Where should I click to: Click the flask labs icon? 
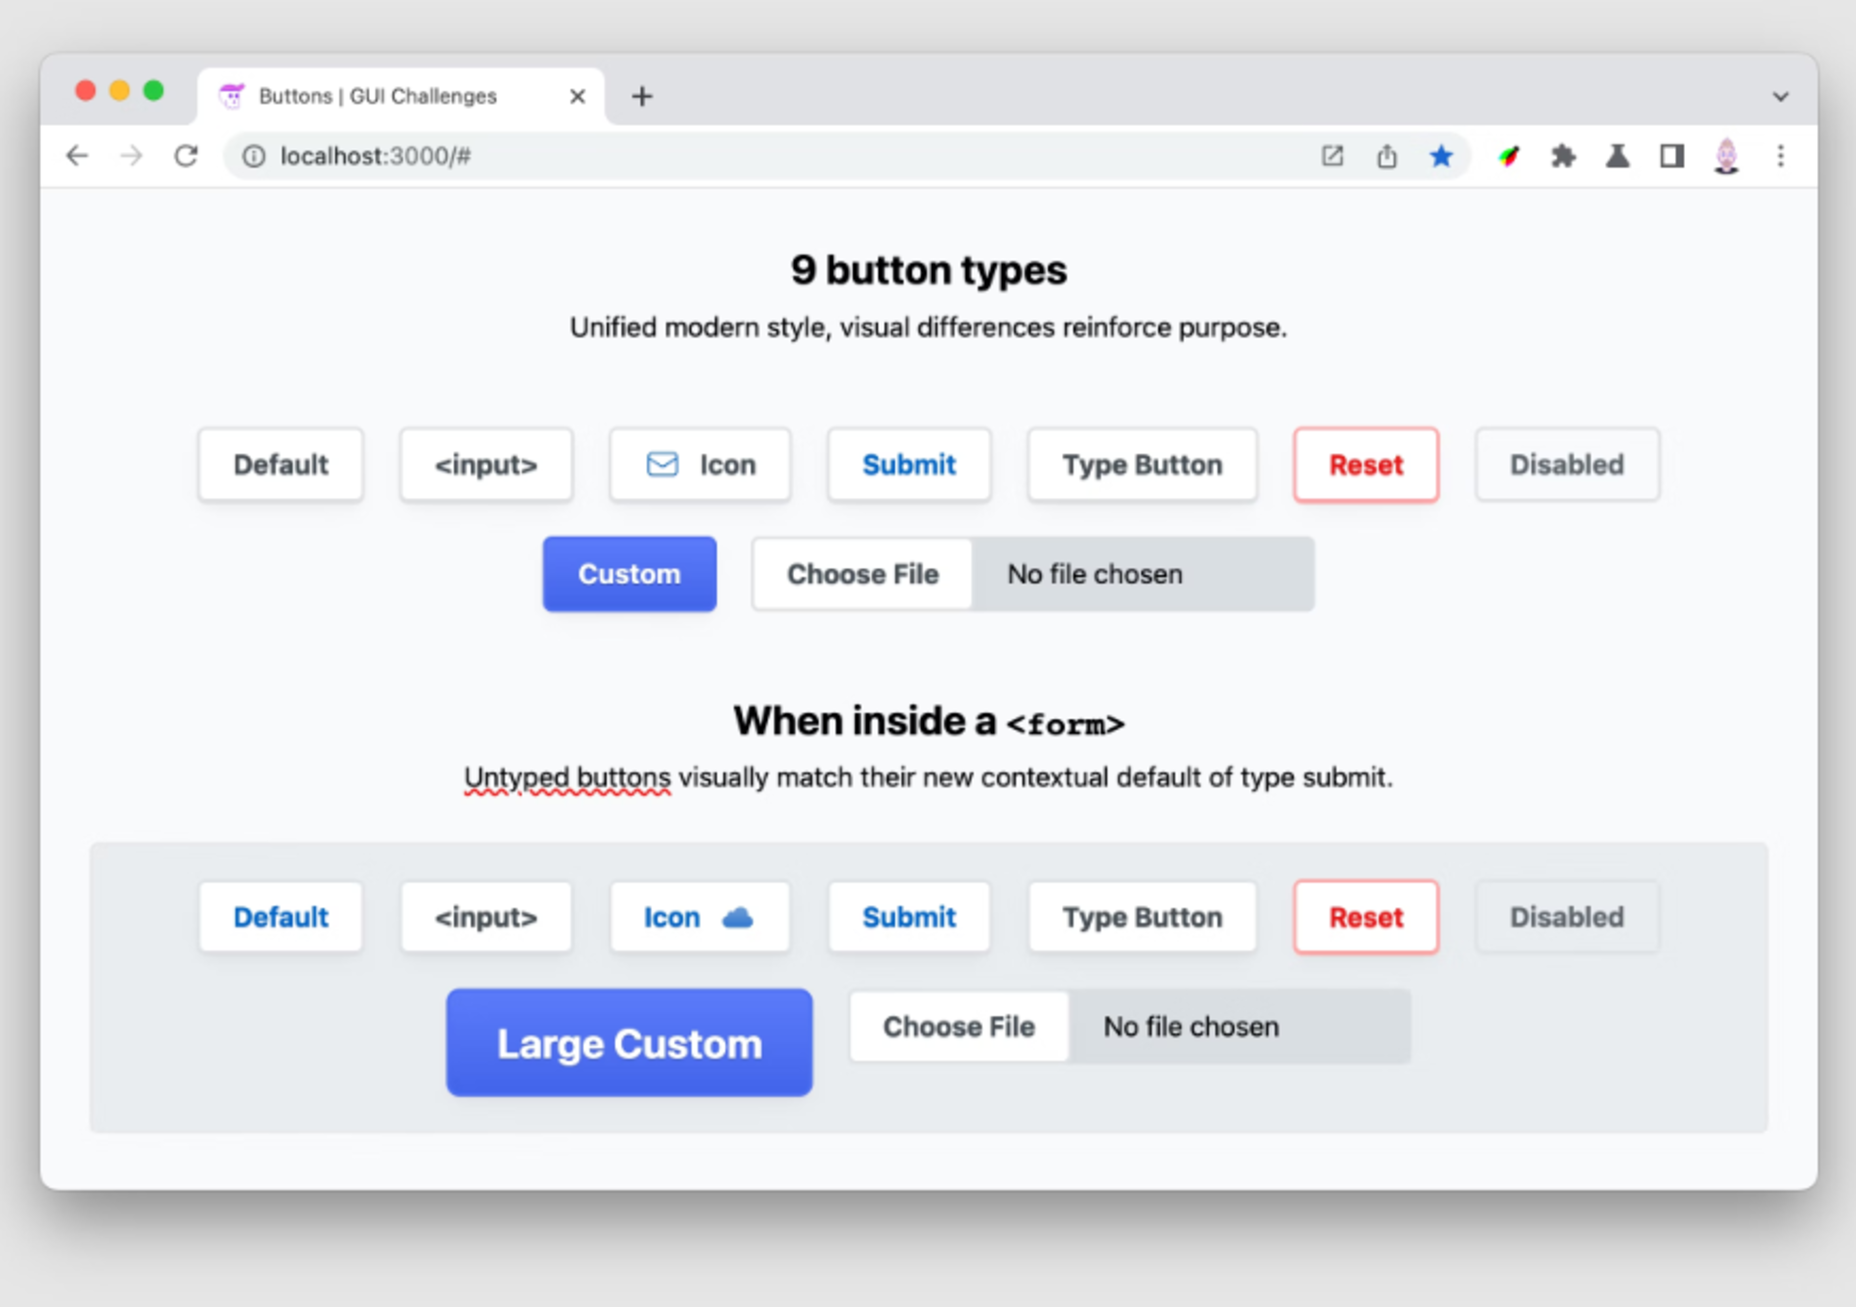pos(1617,156)
